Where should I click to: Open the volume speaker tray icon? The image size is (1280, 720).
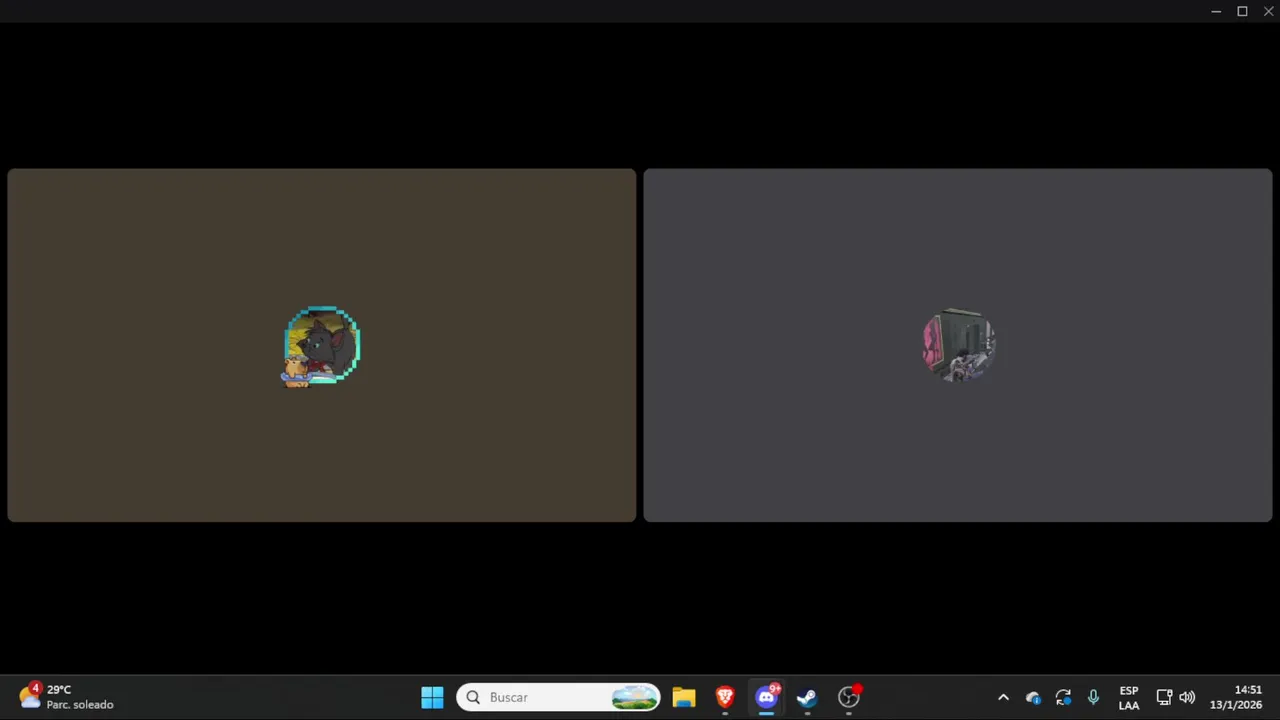(x=1187, y=697)
